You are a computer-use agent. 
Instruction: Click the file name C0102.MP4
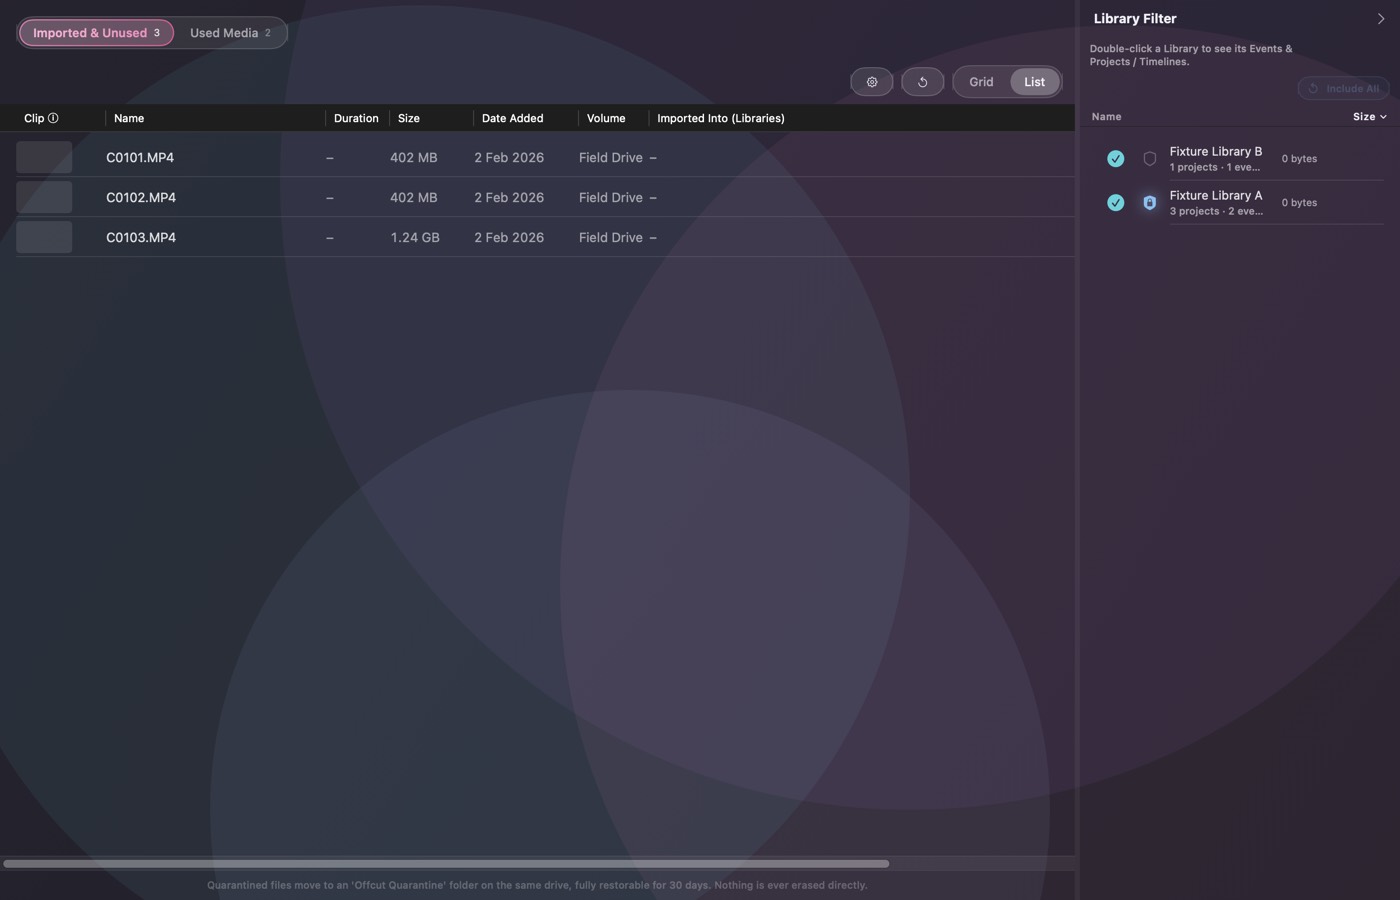pos(141,198)
